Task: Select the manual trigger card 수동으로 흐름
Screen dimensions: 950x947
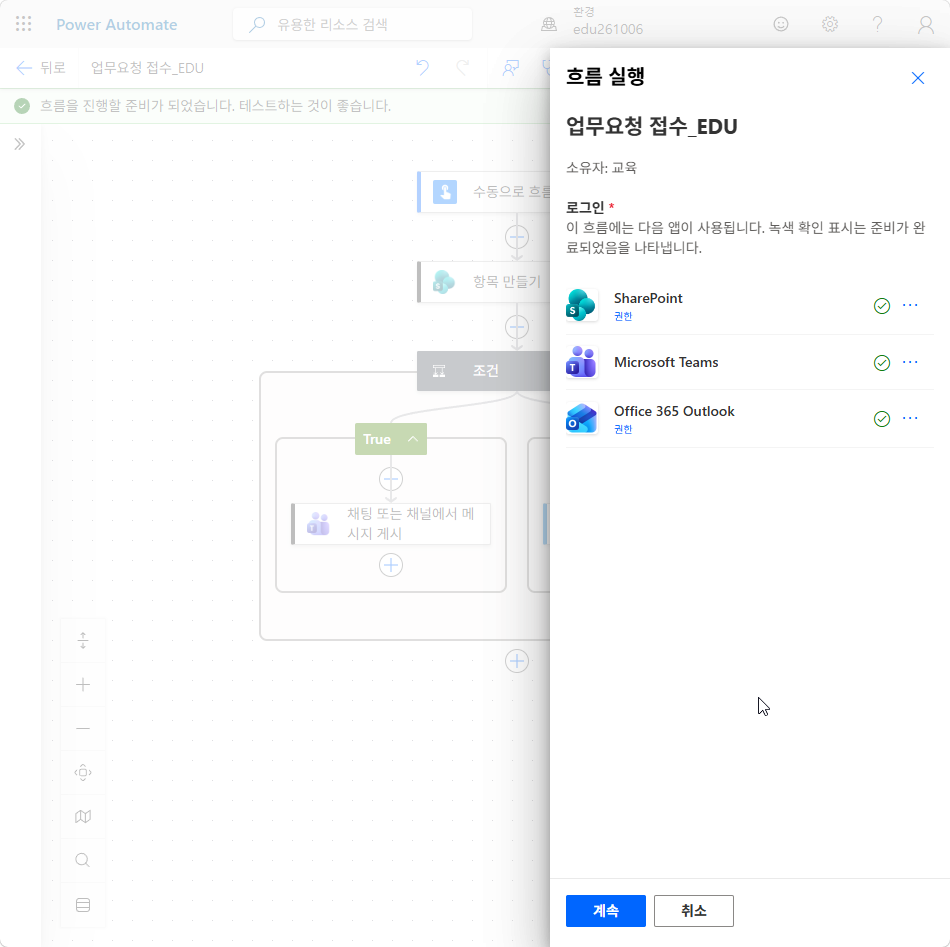Action: coord(483,192)
